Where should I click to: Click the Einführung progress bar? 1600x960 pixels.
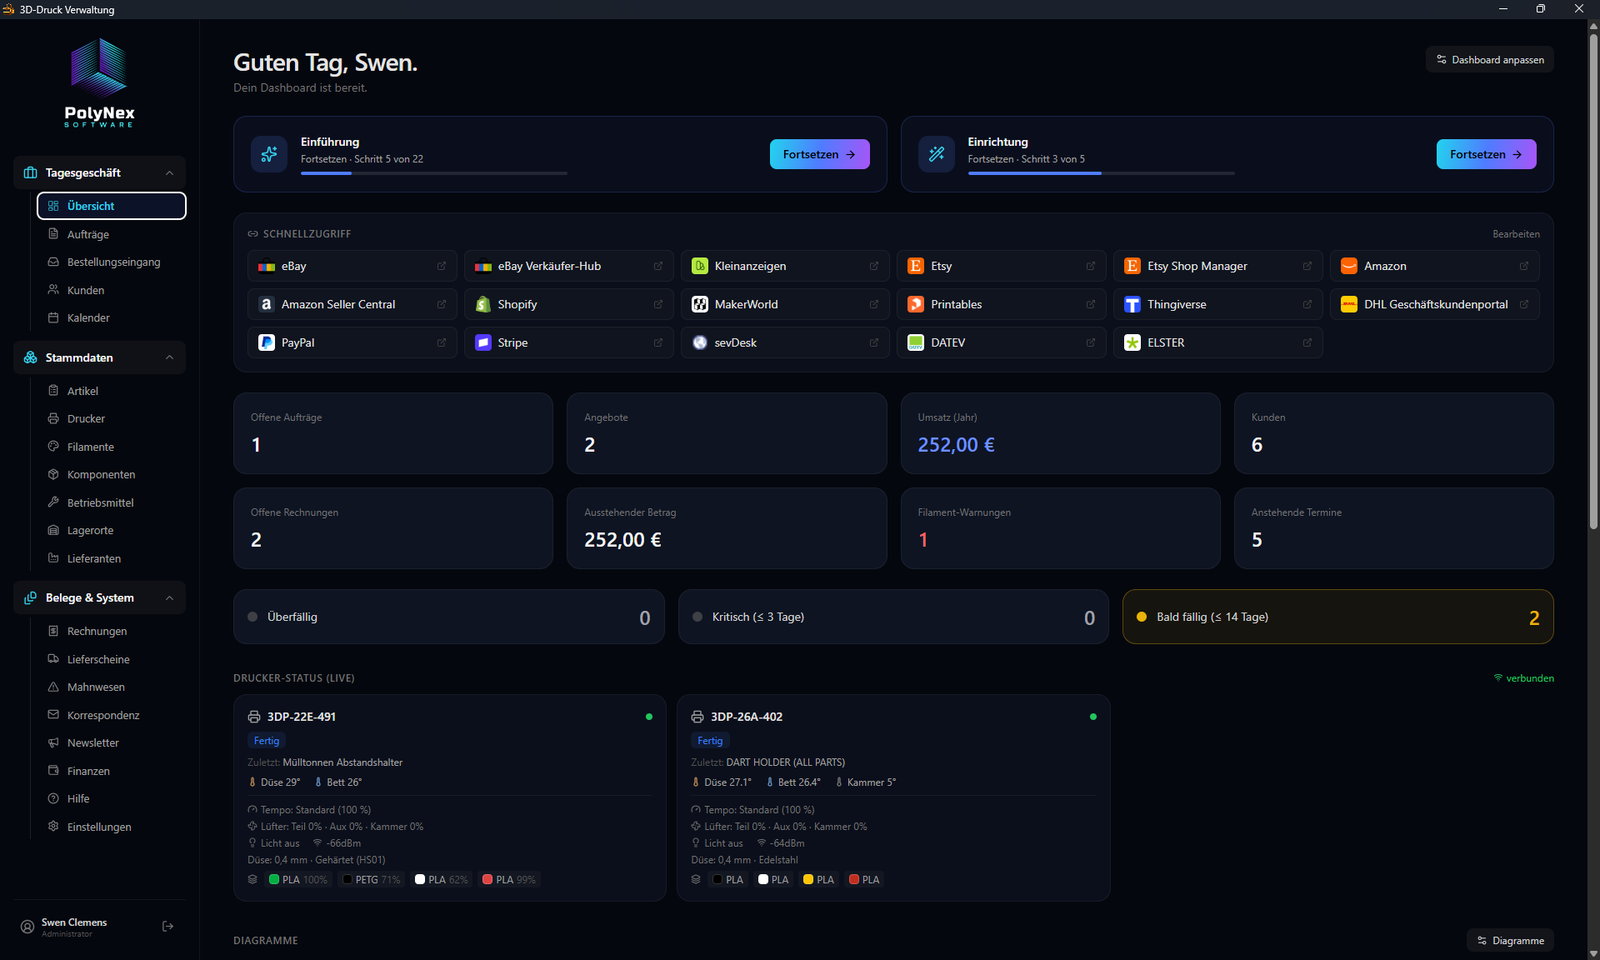[x=434, y=173]
